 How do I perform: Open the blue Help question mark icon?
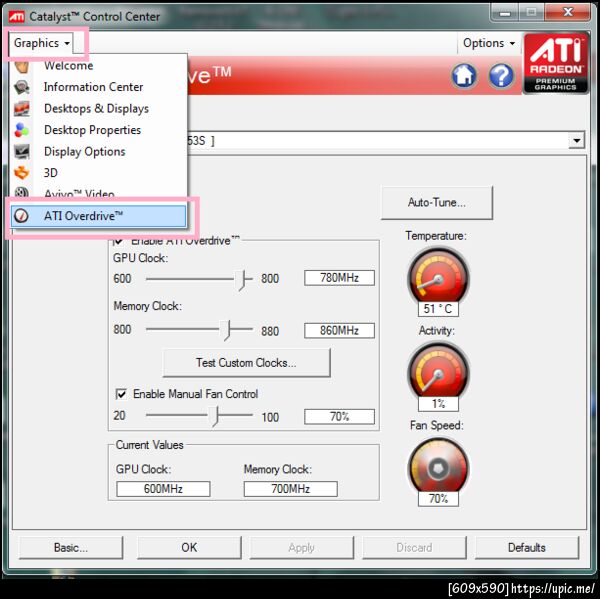point(501,75)
